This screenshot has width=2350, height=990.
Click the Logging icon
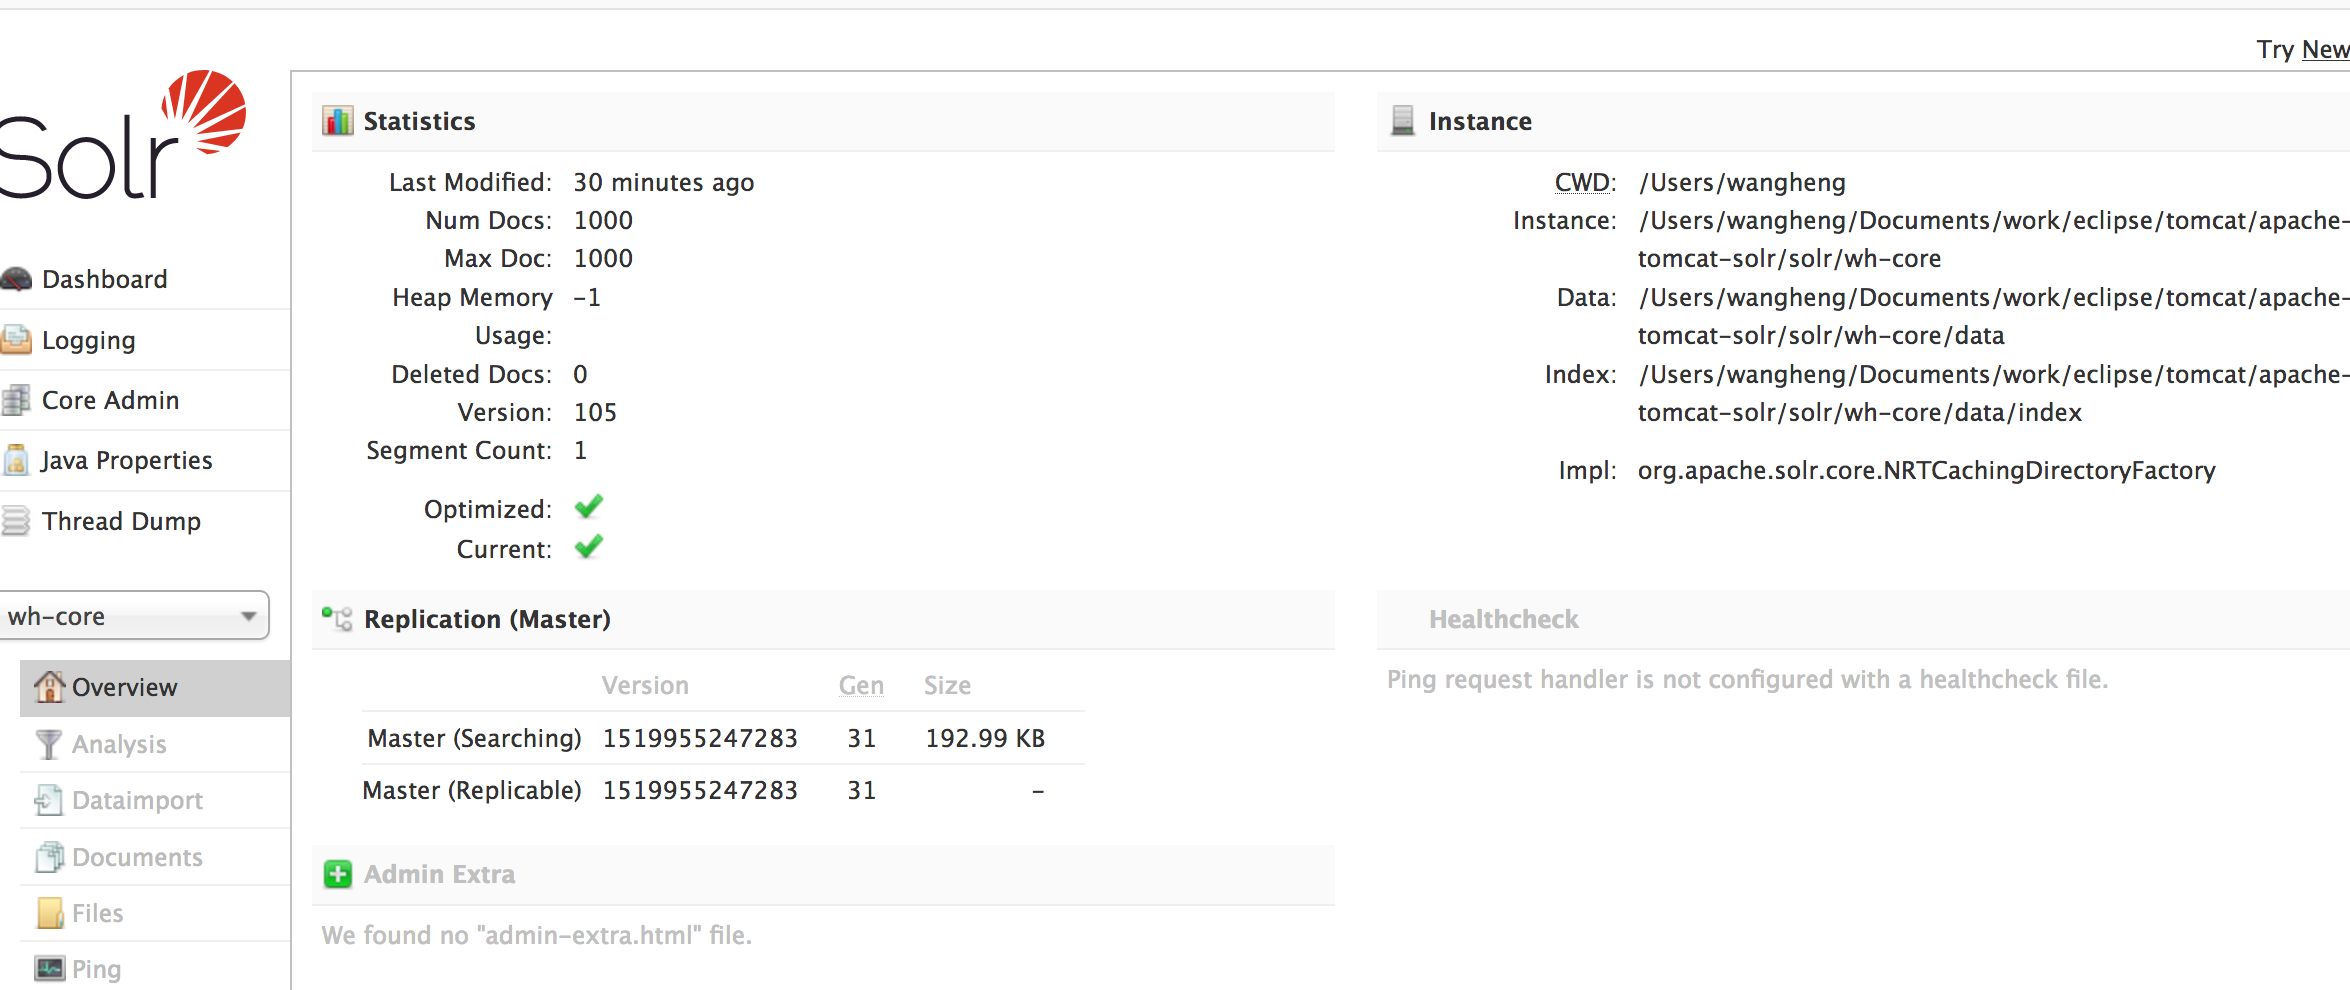tap(16, 340)
